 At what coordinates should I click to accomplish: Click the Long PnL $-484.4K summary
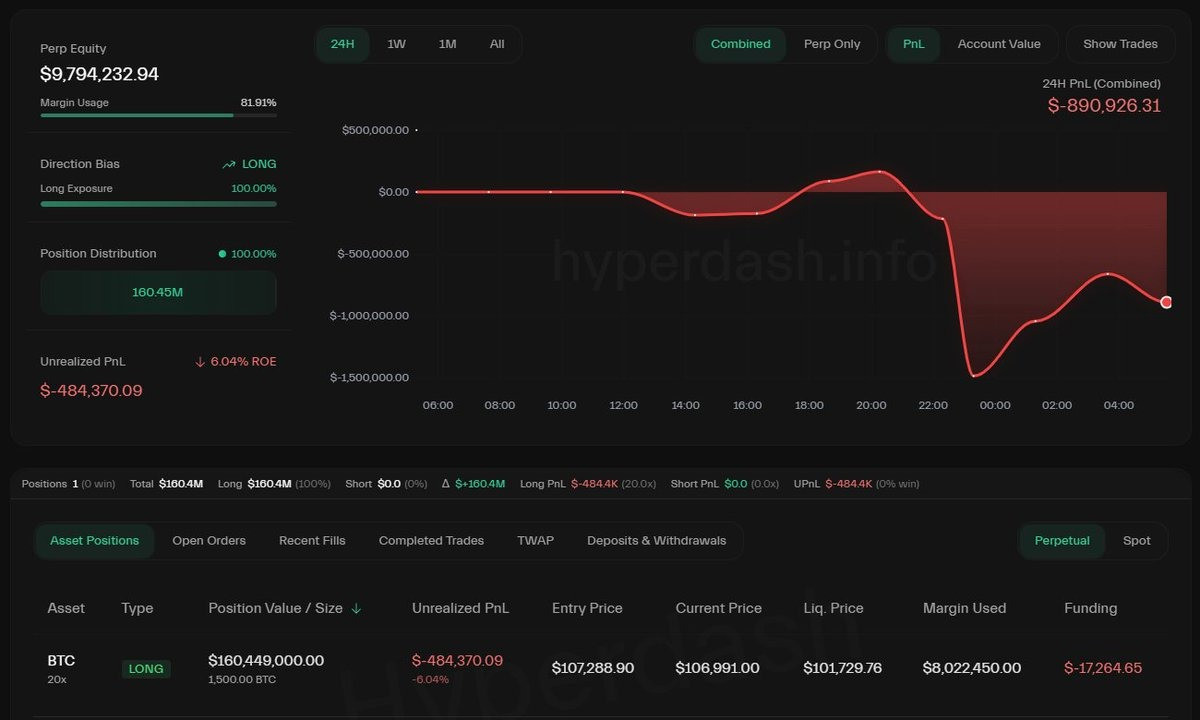tap(588, 484)
